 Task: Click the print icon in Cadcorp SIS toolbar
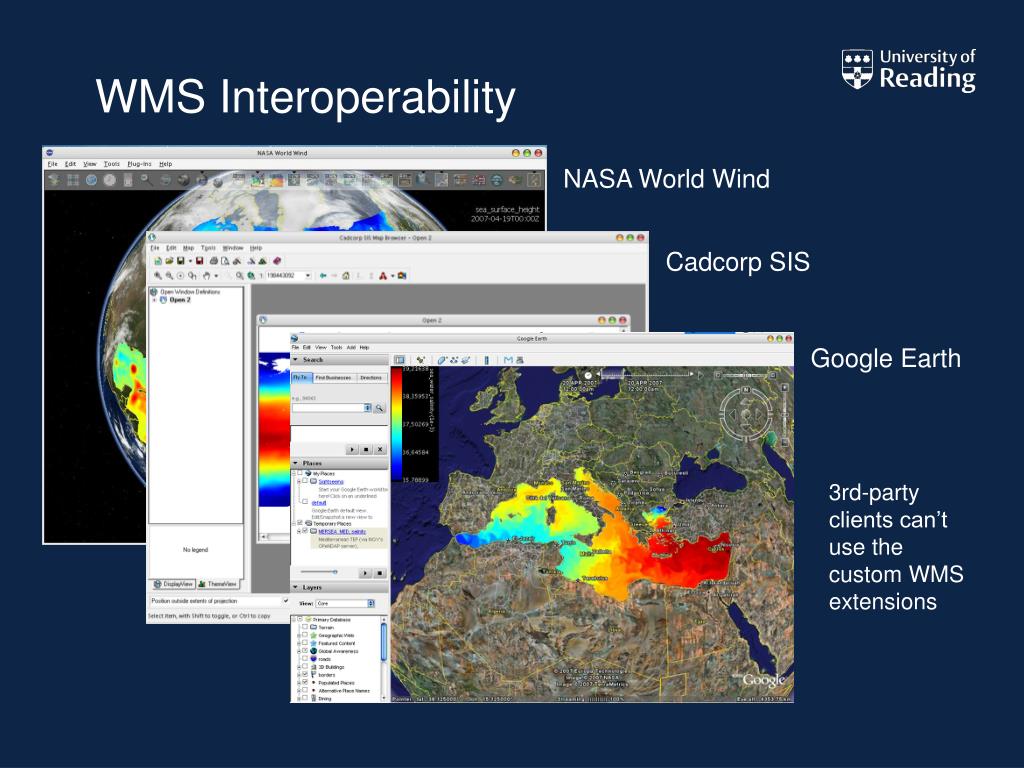(214, 261)
